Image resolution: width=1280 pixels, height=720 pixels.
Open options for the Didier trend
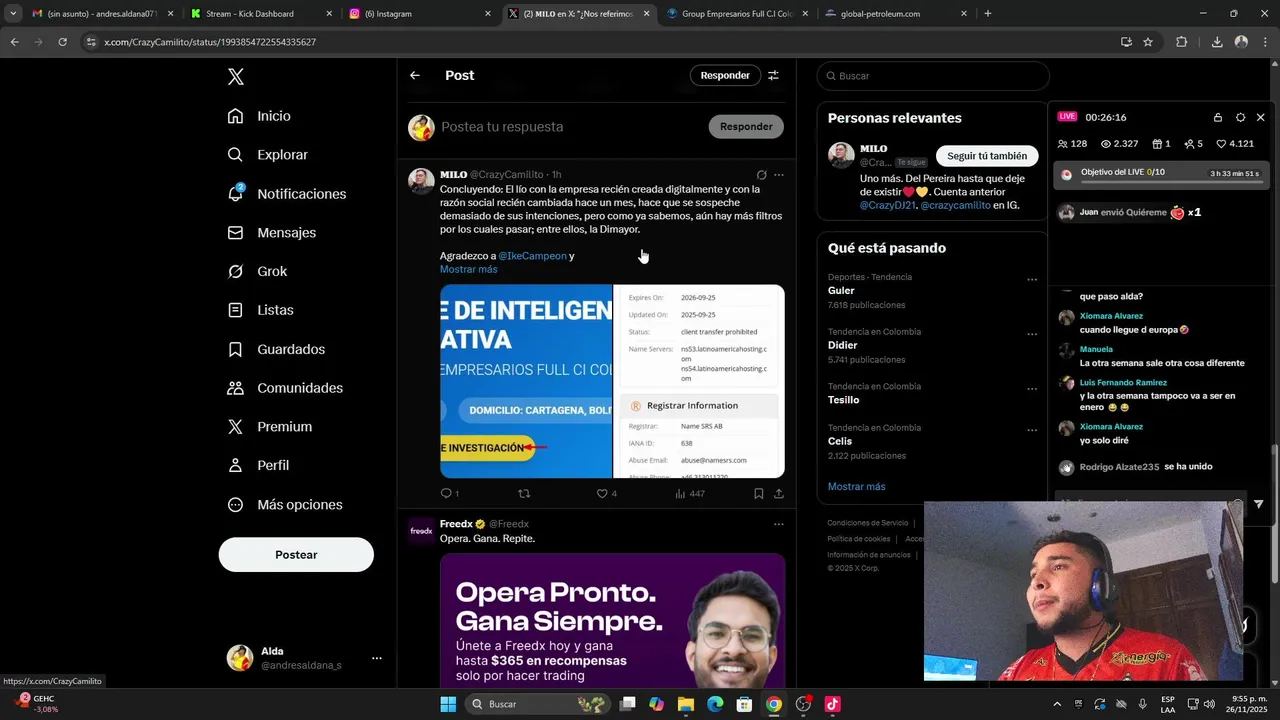[1032, 334]
